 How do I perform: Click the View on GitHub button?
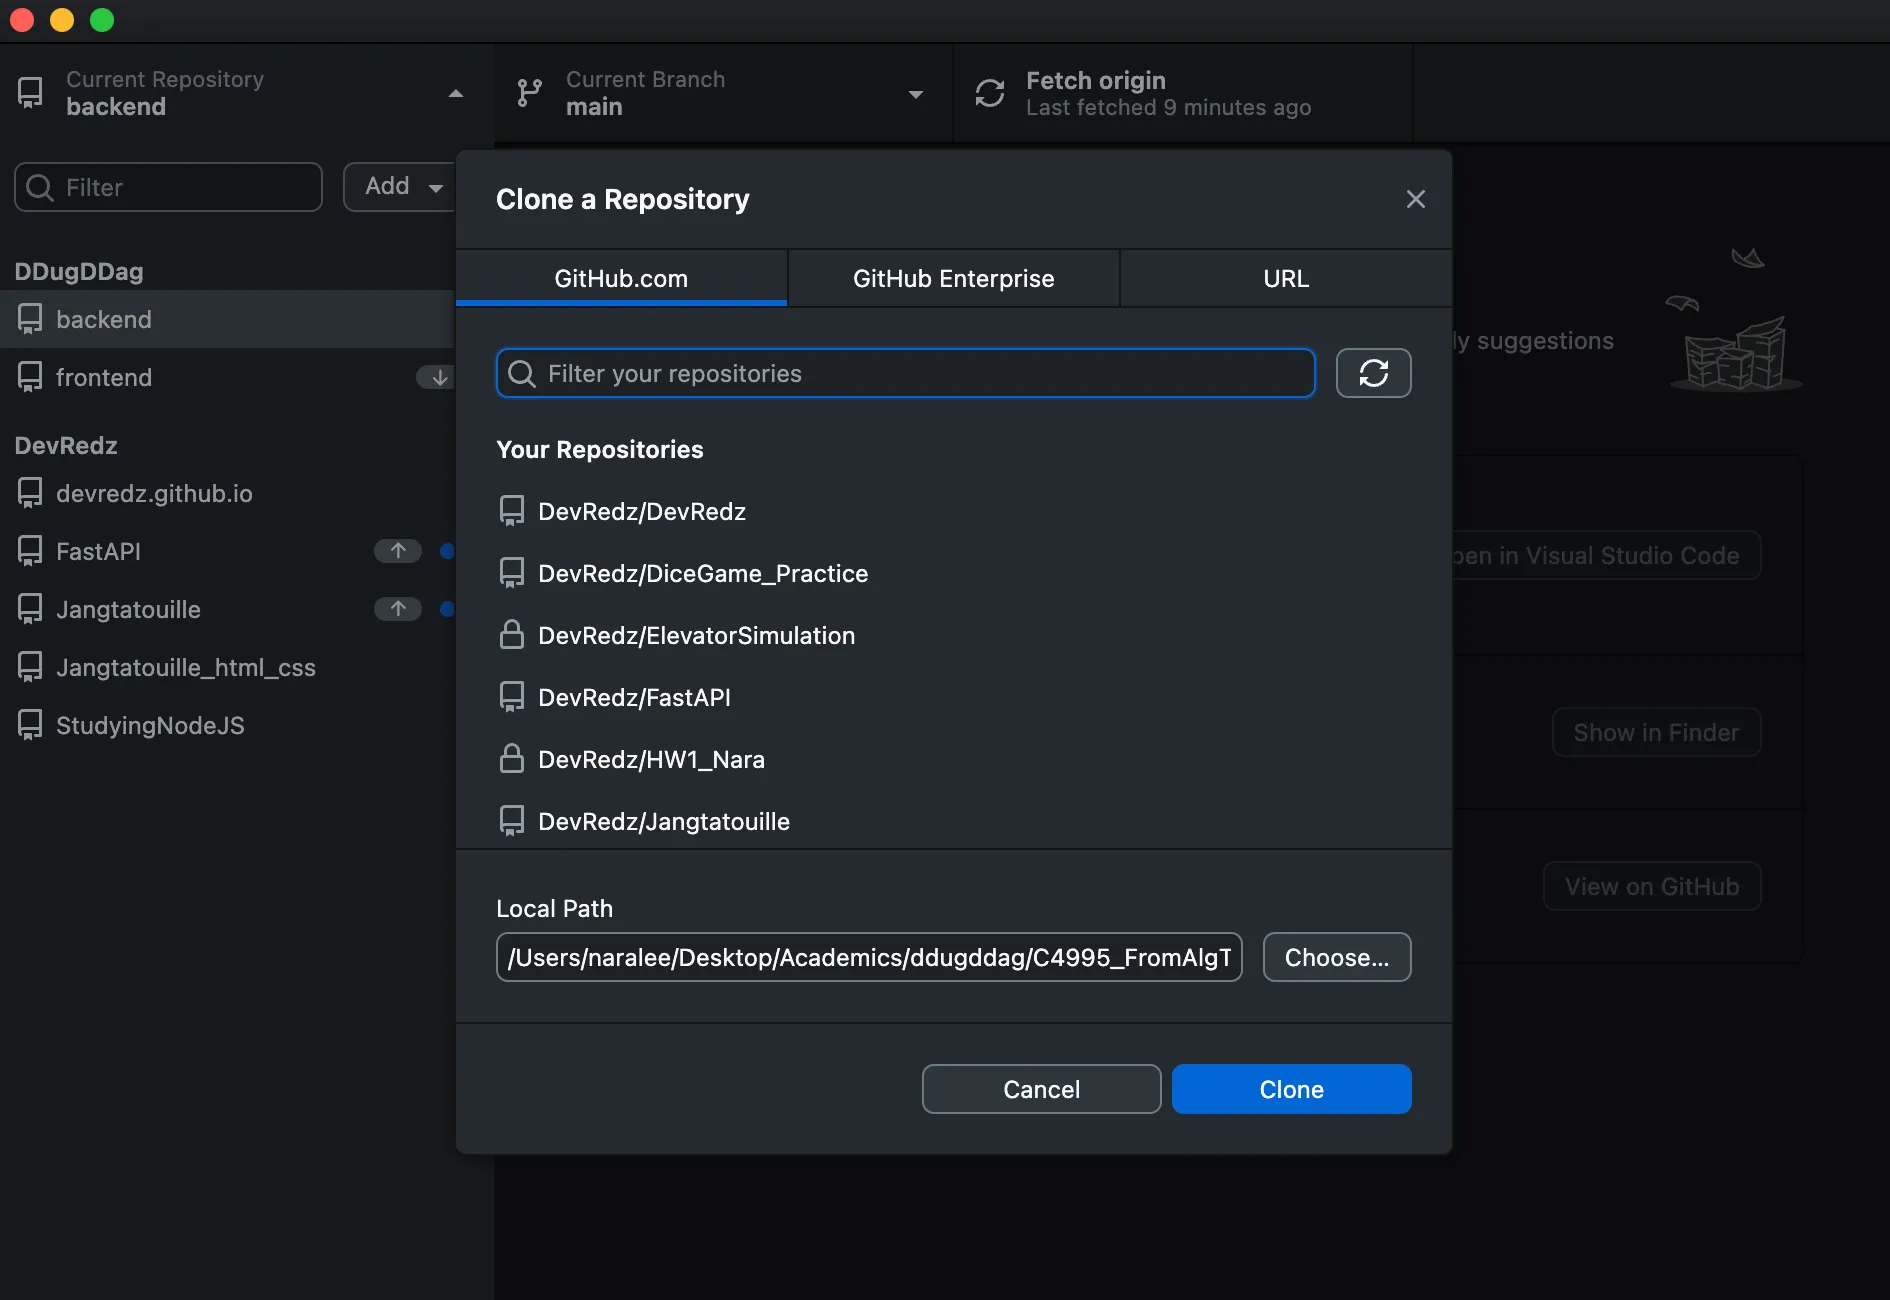pos(1652,887)
